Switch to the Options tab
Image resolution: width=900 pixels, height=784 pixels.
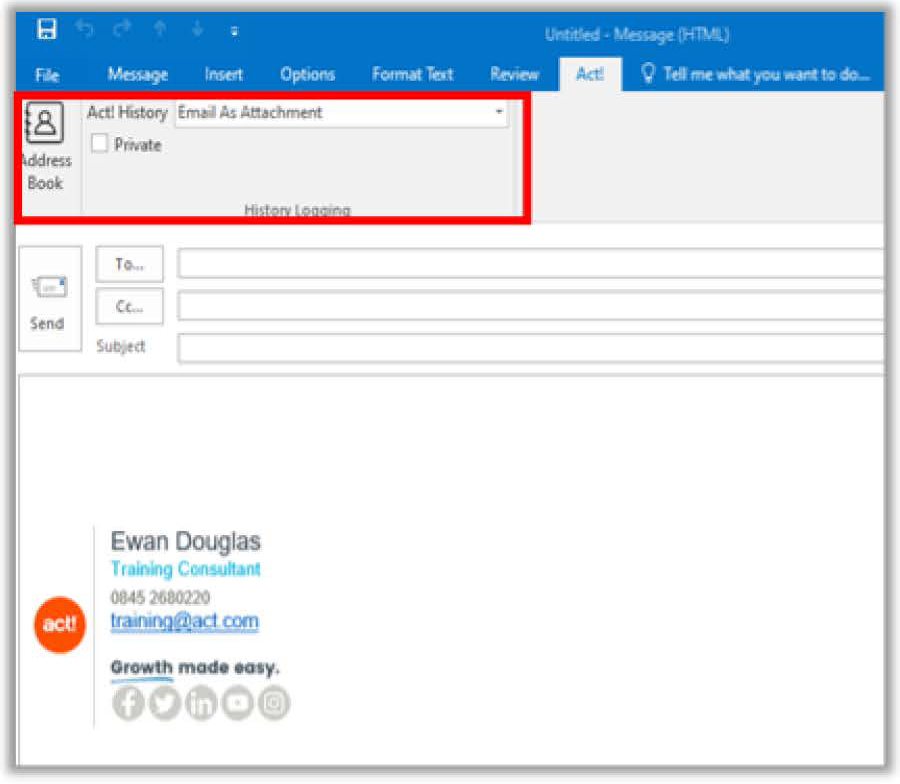tap(307, 74)
